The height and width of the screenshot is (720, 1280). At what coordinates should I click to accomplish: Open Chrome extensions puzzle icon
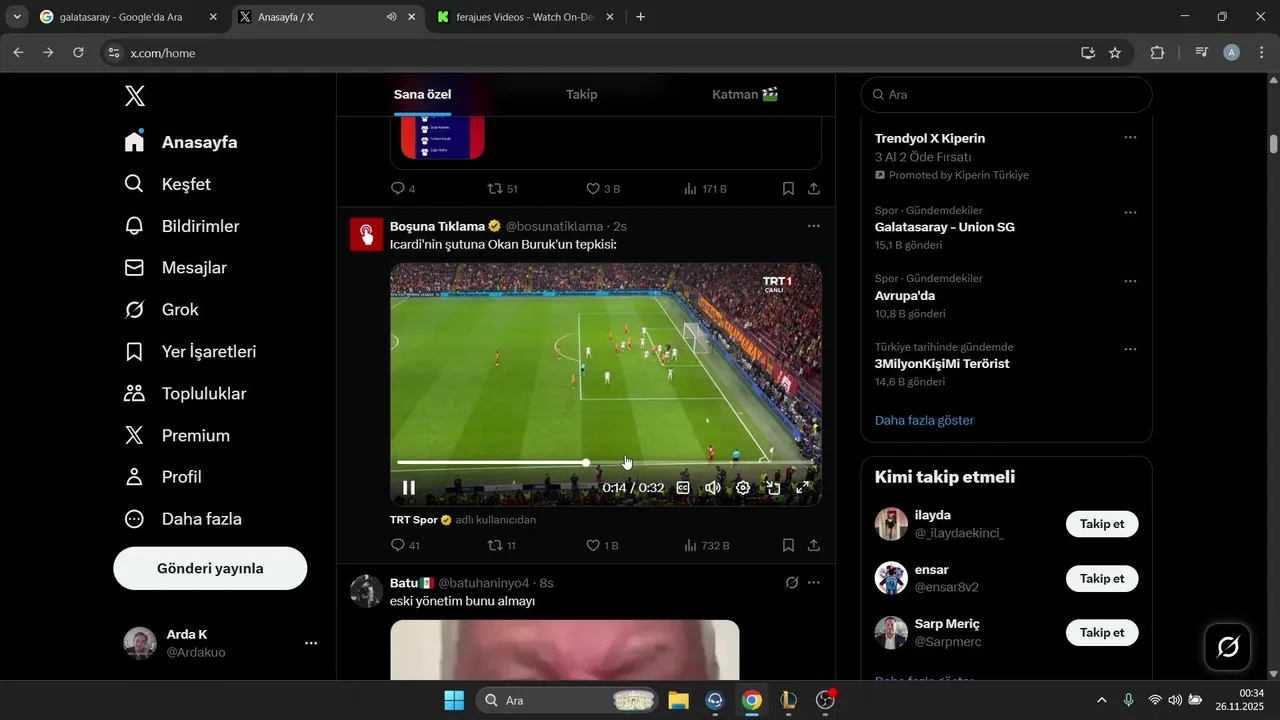click(1157, 53)
